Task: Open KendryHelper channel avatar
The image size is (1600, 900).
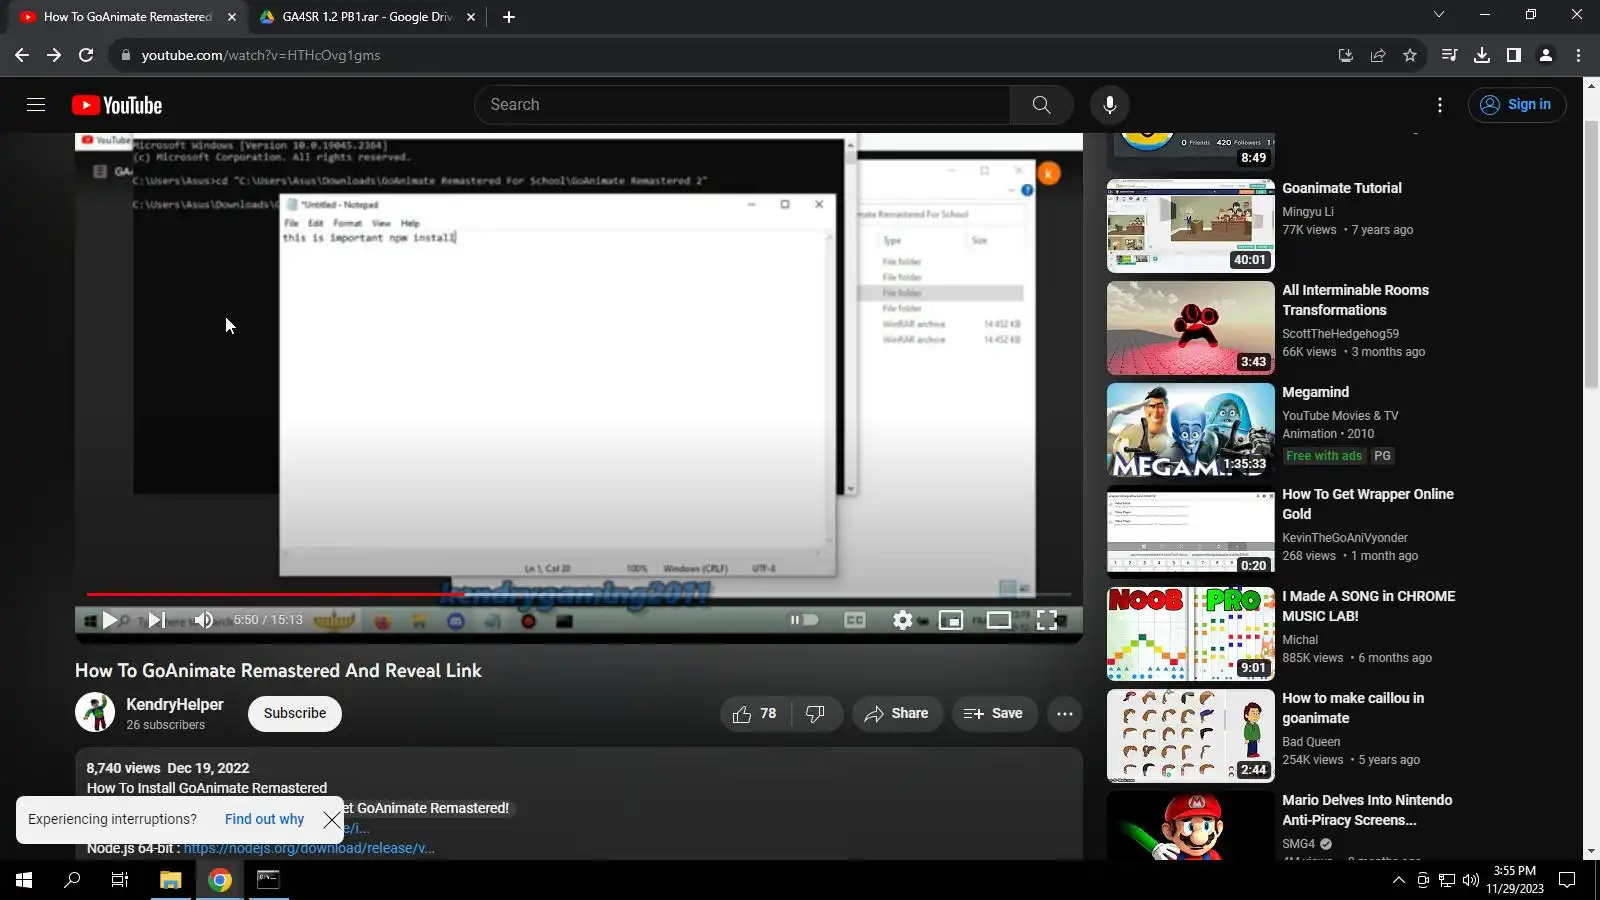Action: [x=95, y=713]
